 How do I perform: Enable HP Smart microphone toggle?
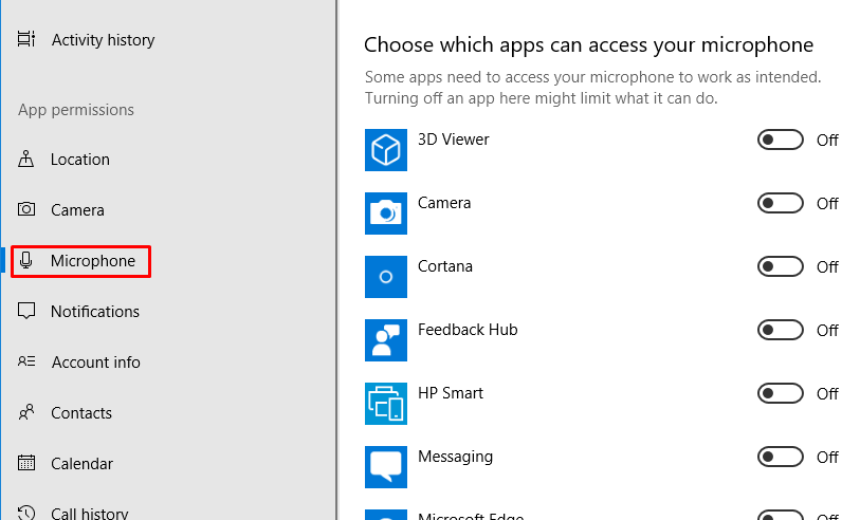tap(780, 393)
